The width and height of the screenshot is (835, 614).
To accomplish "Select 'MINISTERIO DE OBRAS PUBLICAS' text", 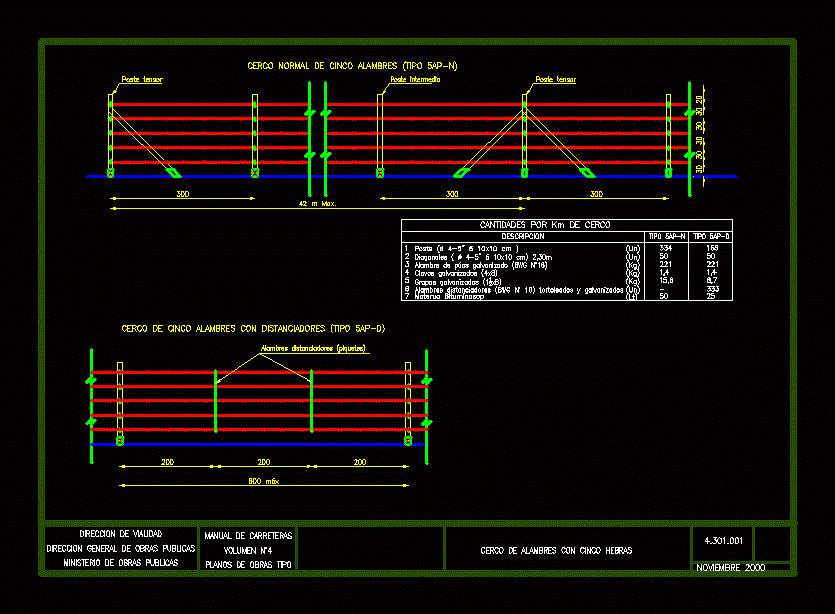I will coord(121,562).
